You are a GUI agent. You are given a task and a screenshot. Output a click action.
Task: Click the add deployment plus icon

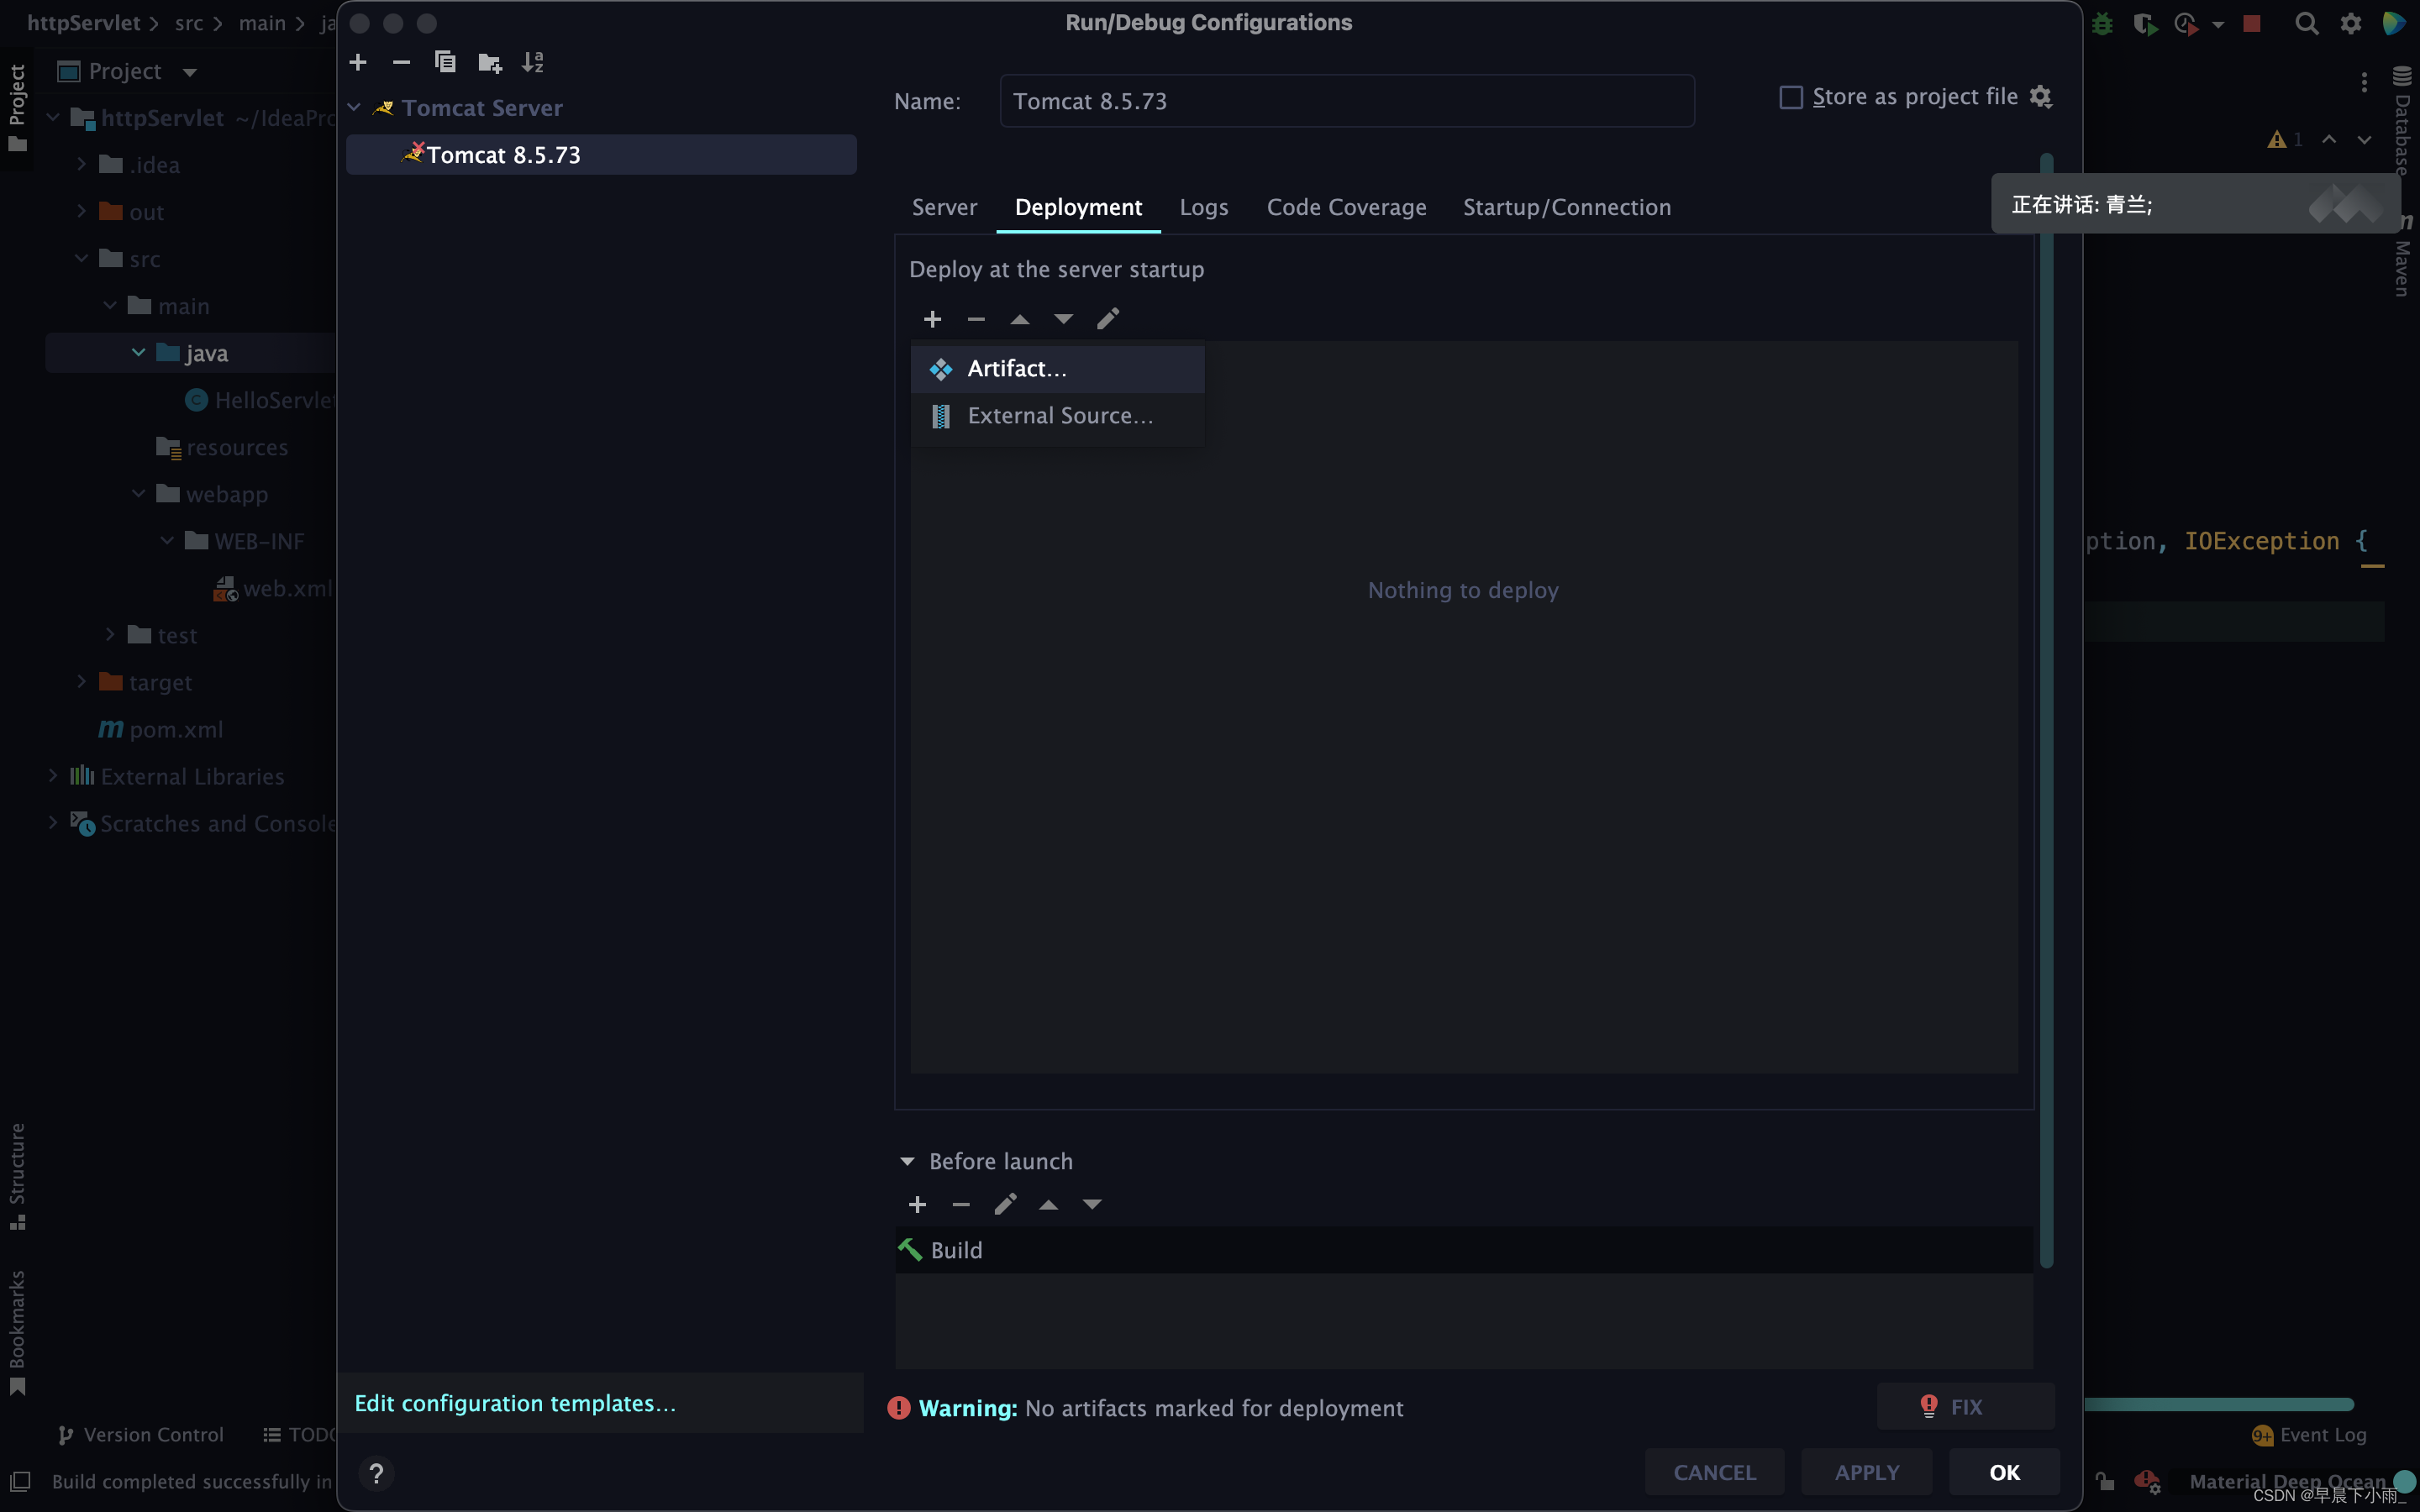pos(932,319)
